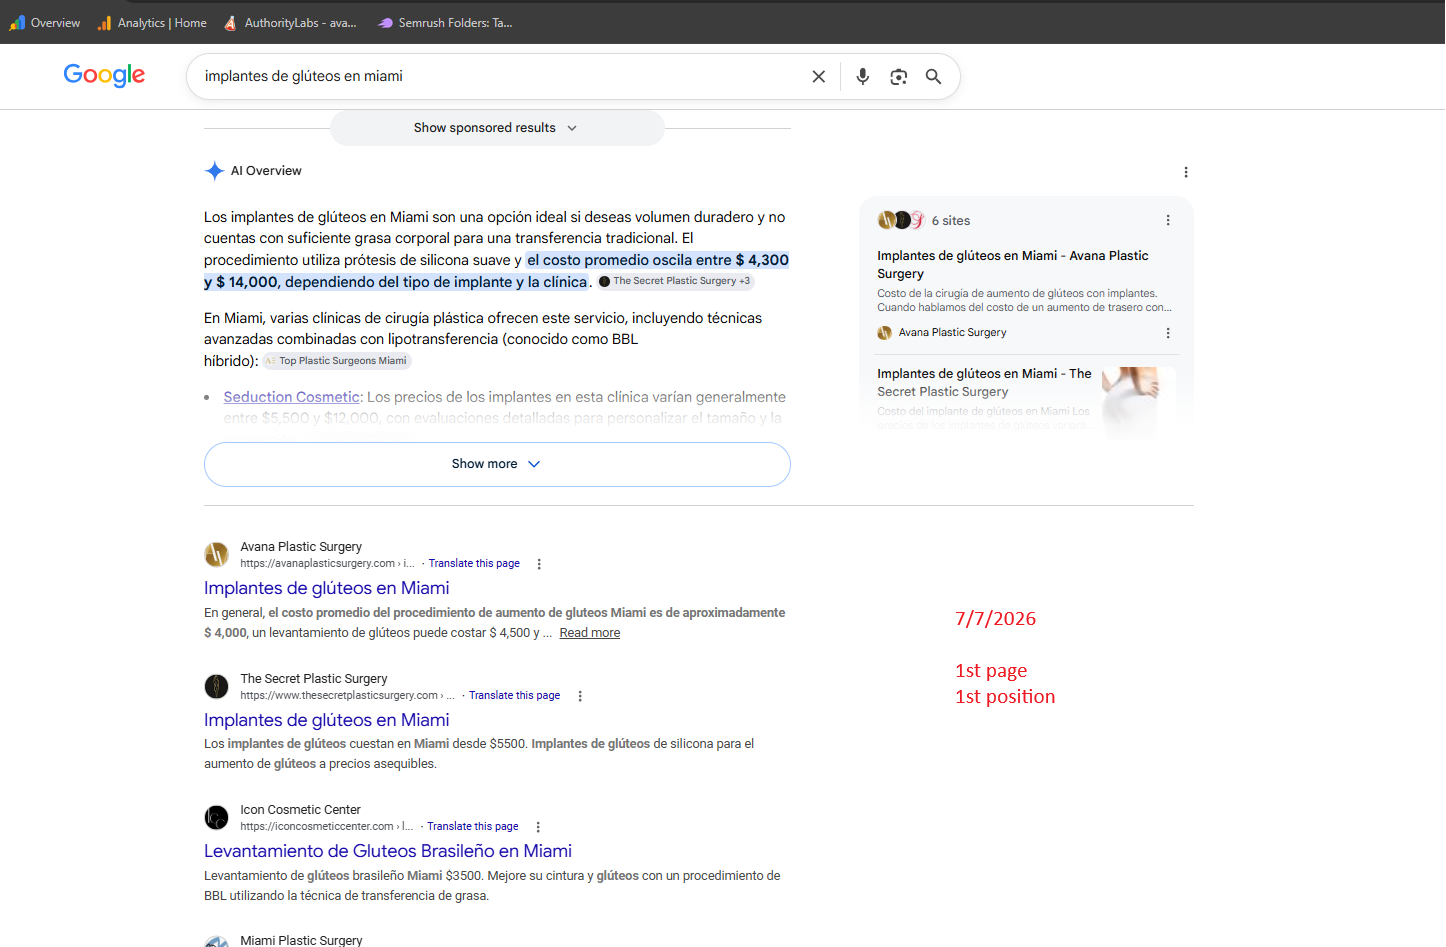Click iconcosmeticcenter.com URL text

pyautogui.click(x=326, y=827)
